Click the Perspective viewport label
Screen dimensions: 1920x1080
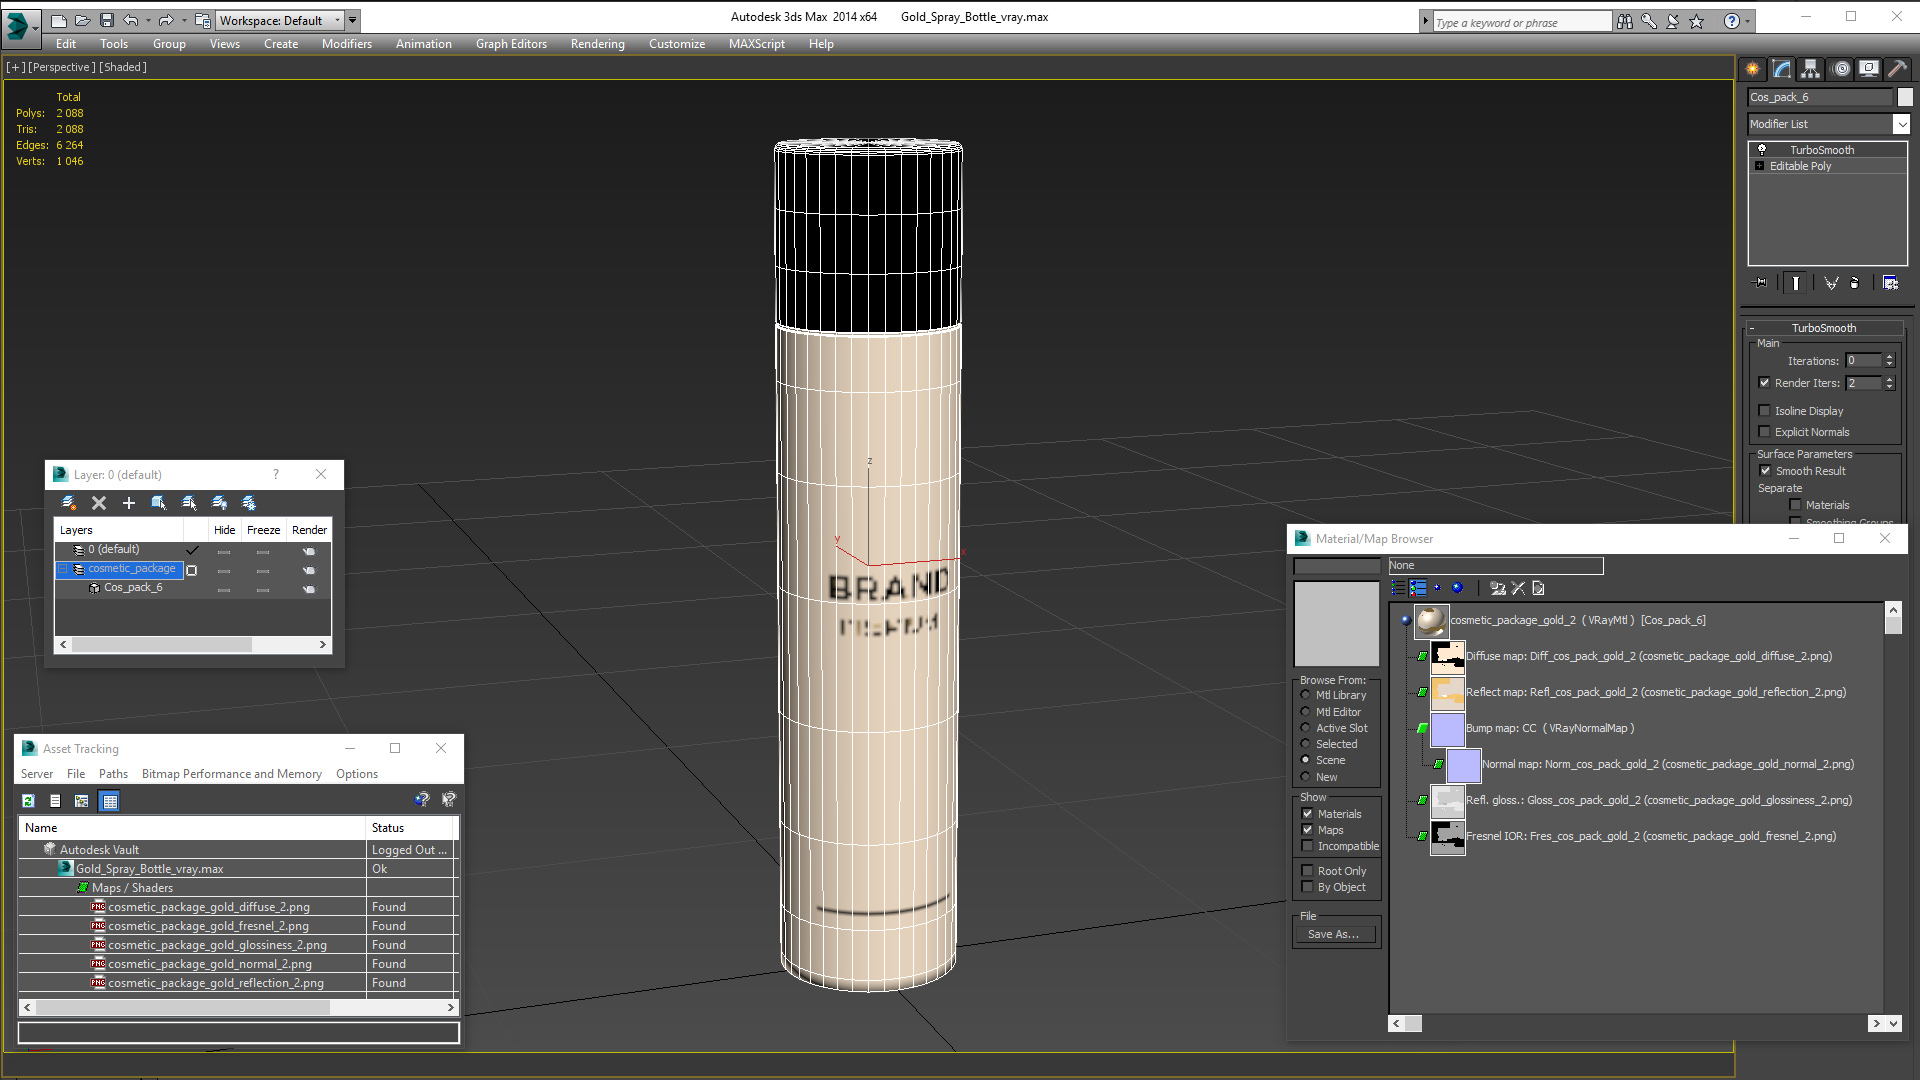point(62,67)
